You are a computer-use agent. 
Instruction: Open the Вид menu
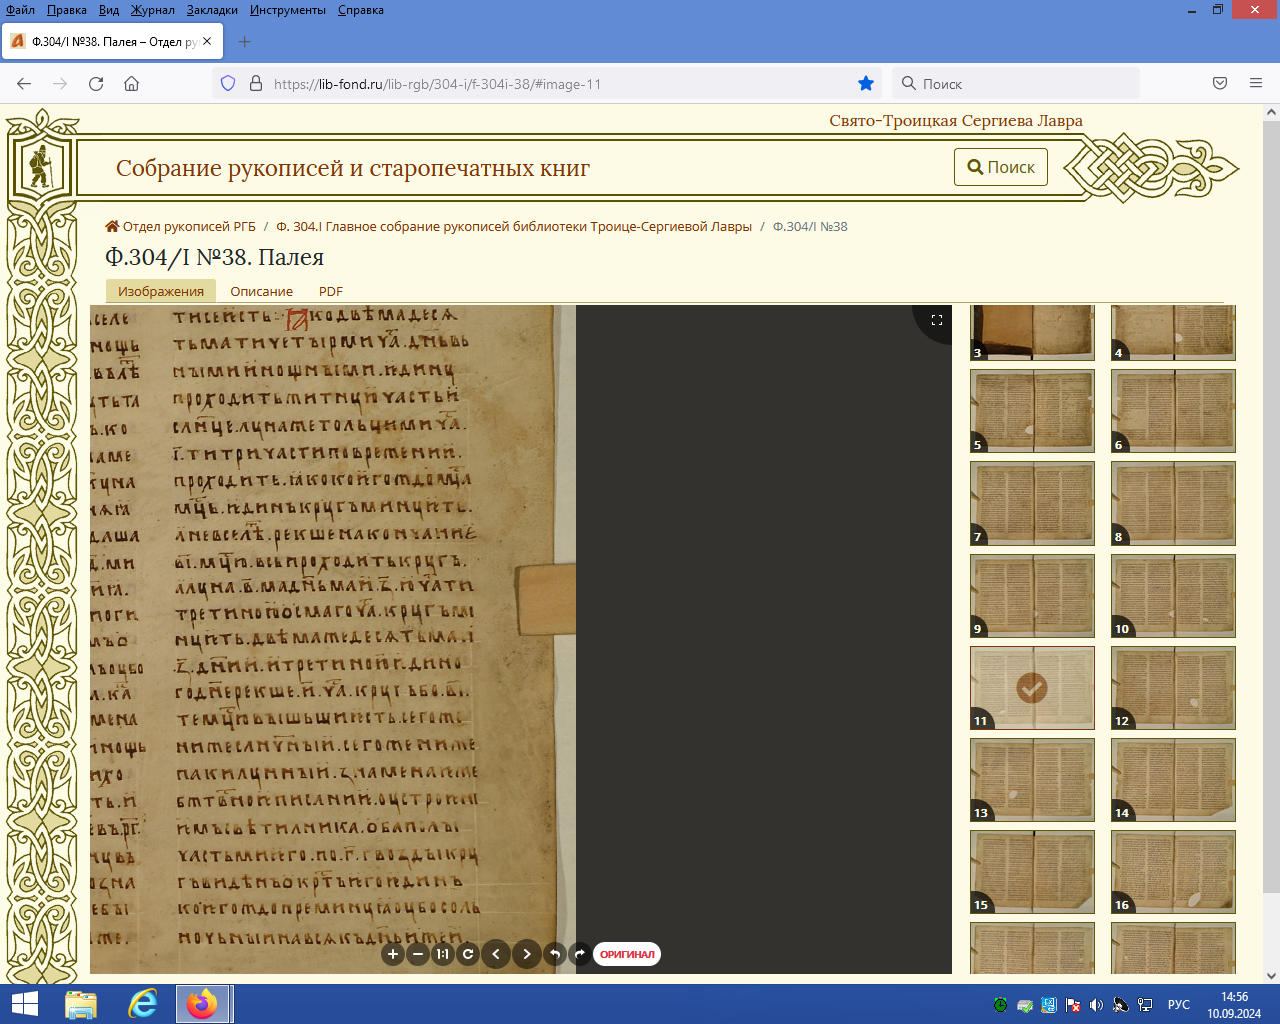pos(109,10)
